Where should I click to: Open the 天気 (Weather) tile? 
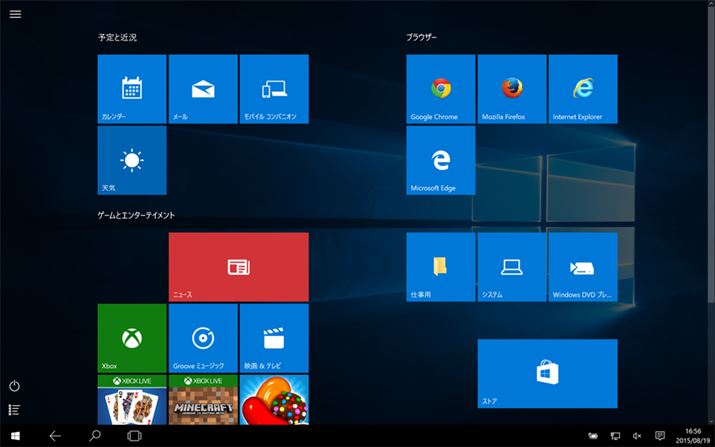132,160
